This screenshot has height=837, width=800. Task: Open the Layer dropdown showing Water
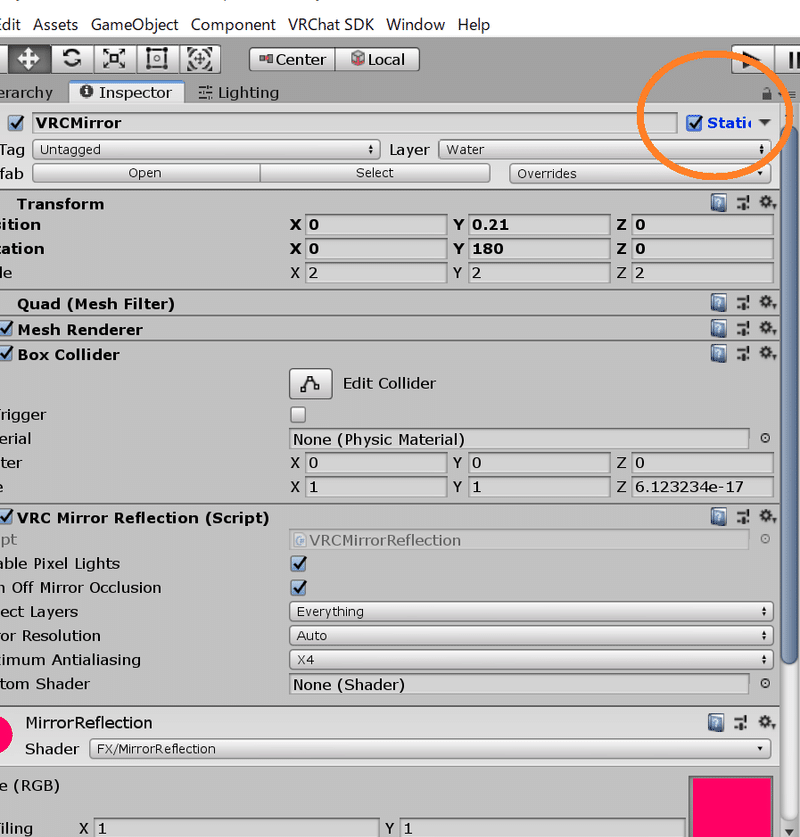point(605,149)
